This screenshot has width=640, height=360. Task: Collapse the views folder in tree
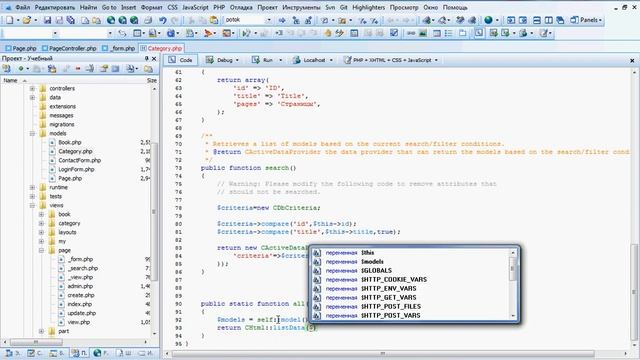[x=32, y=205]
